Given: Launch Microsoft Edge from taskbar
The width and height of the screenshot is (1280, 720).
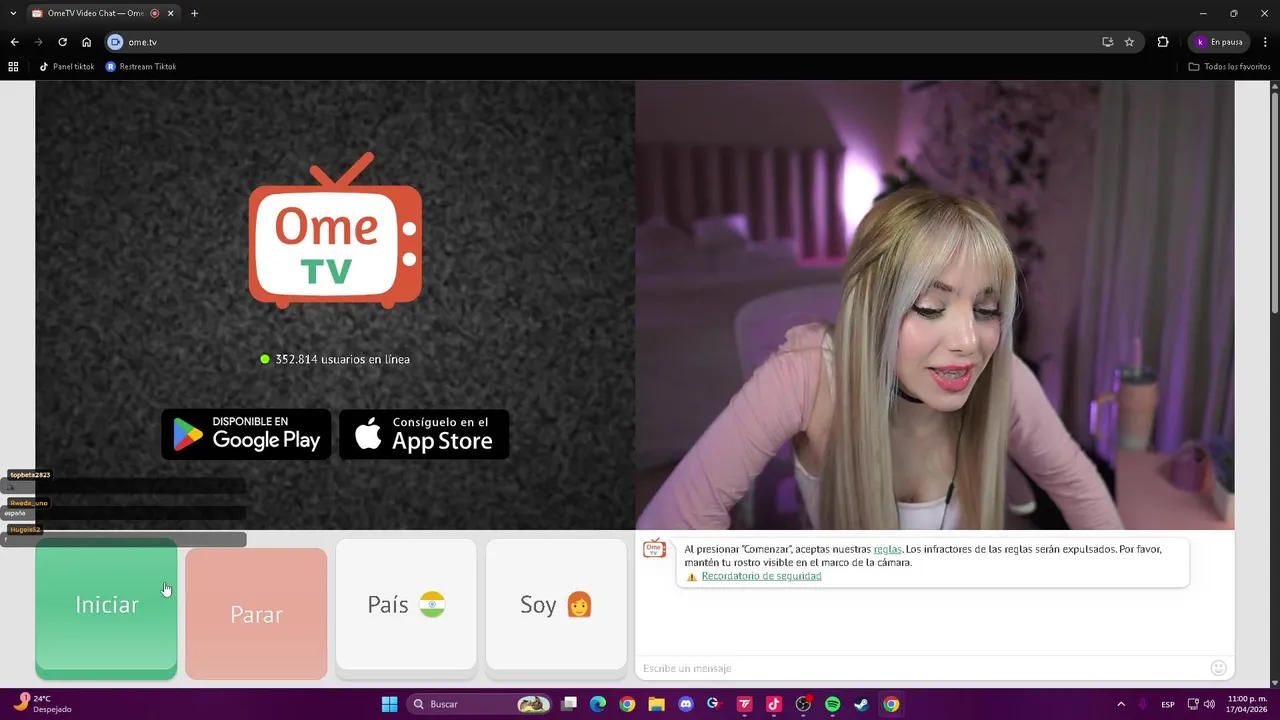Looking at the screenshot, I should coord(598,704).
